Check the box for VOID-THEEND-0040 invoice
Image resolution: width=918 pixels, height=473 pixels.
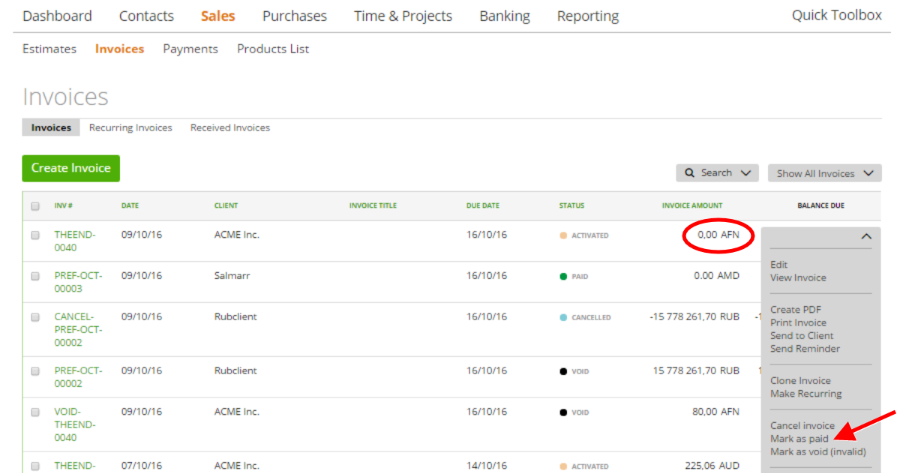(x=35, y=412)
